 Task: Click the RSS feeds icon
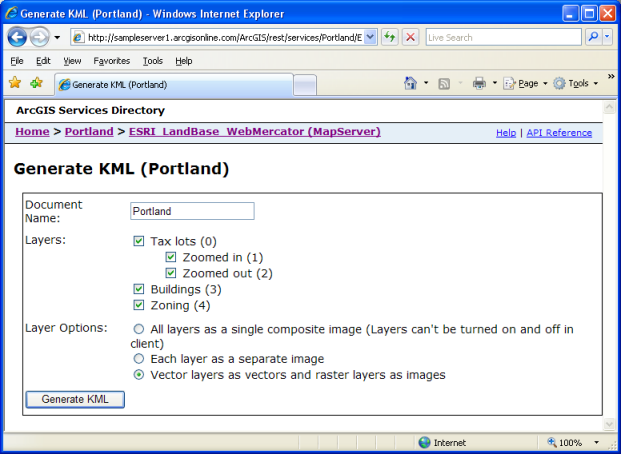(x=444, y=84)
